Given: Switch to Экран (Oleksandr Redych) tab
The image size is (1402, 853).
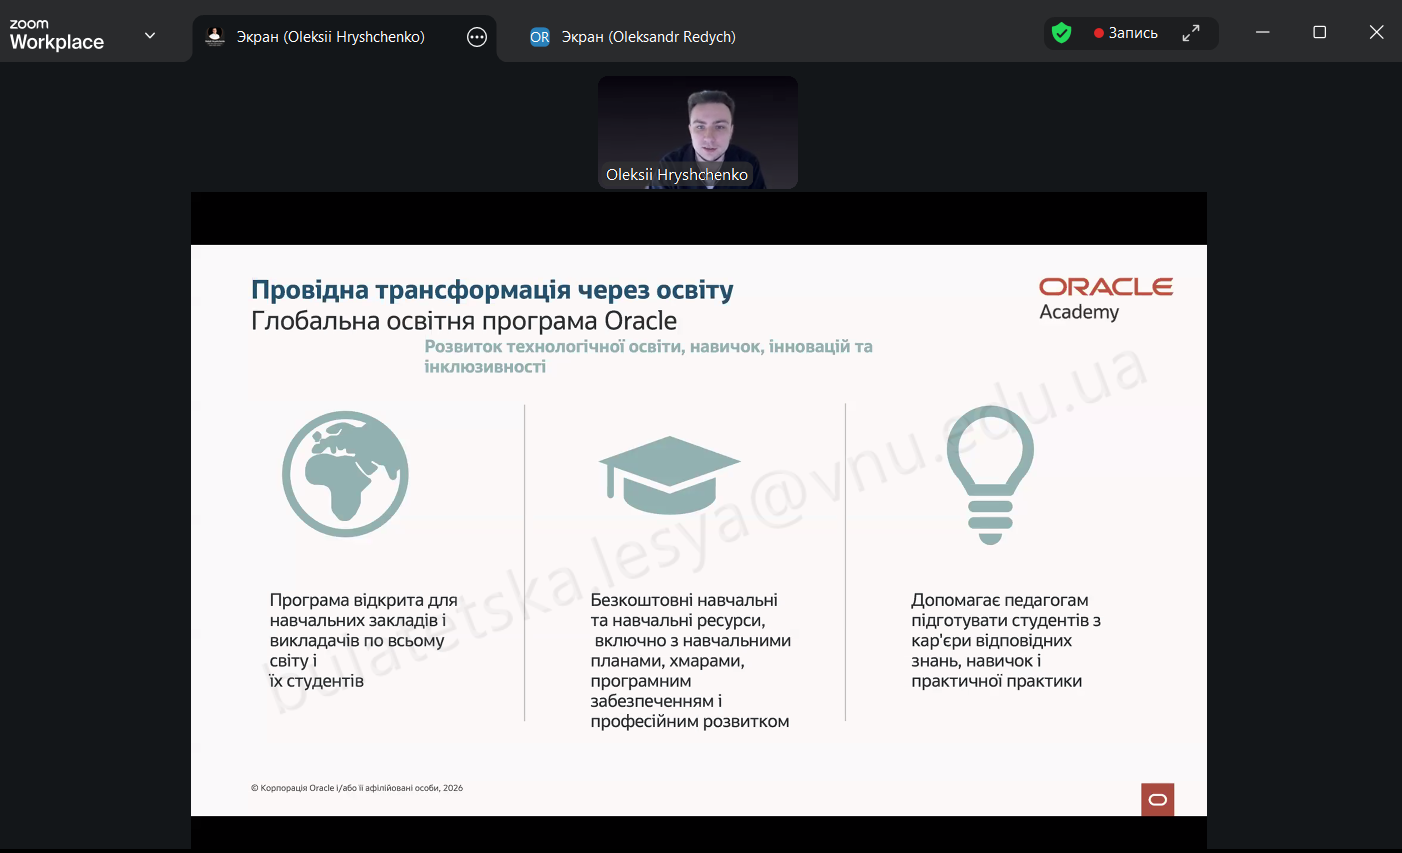Looking at the screenshot, I should coord(648,37).
